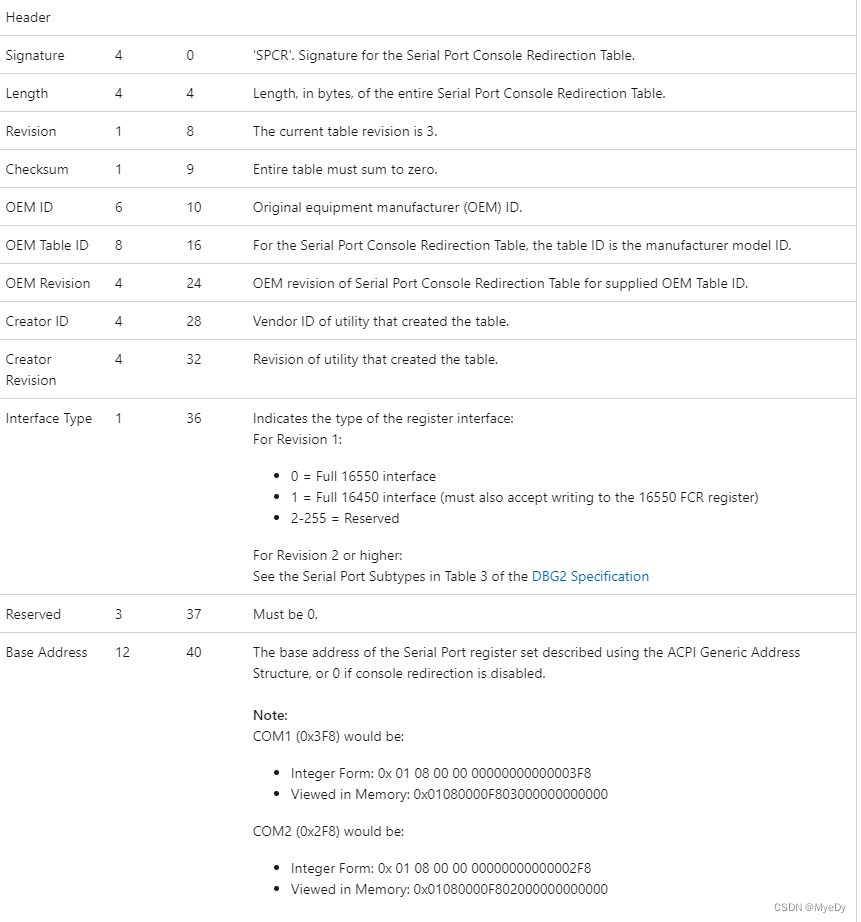Click the Creator ID field name
The width and height of the screenshot is (861, 922).
pos(36,321)
